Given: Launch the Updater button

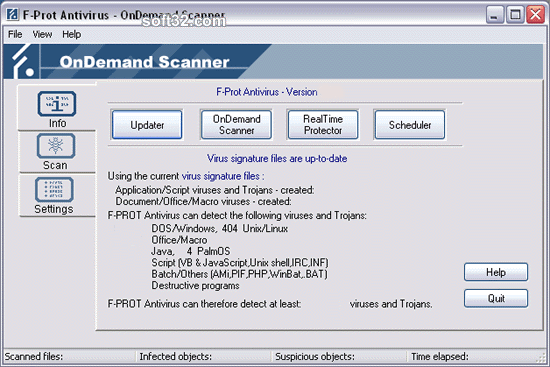Looking at the screenshot, I should [x=147, y=125].
